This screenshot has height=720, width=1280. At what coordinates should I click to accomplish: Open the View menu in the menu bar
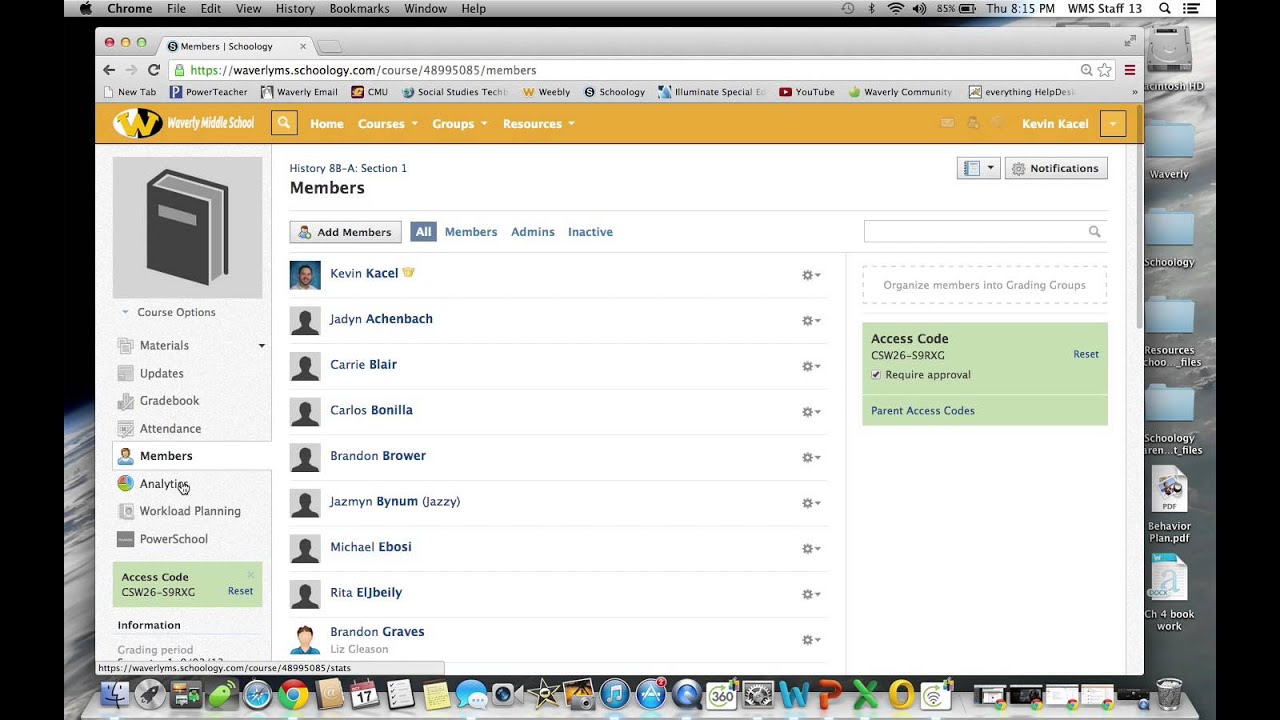tap(248, 8)
